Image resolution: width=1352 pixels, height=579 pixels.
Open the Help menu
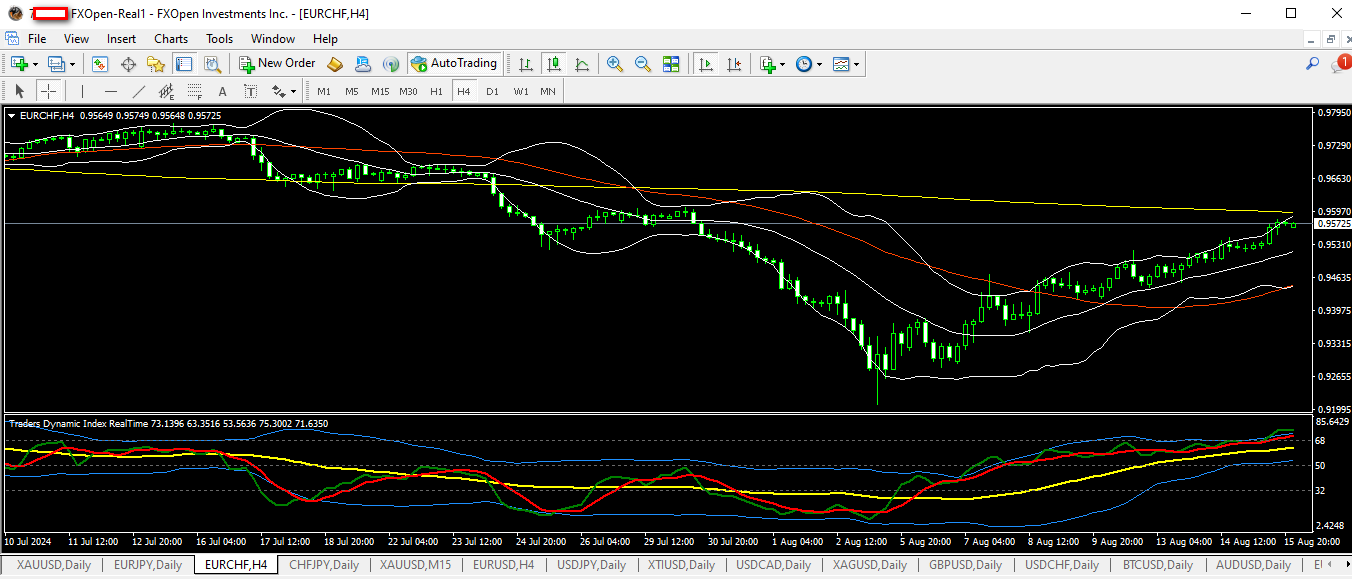pyautogui.click(x=325, y=39)
